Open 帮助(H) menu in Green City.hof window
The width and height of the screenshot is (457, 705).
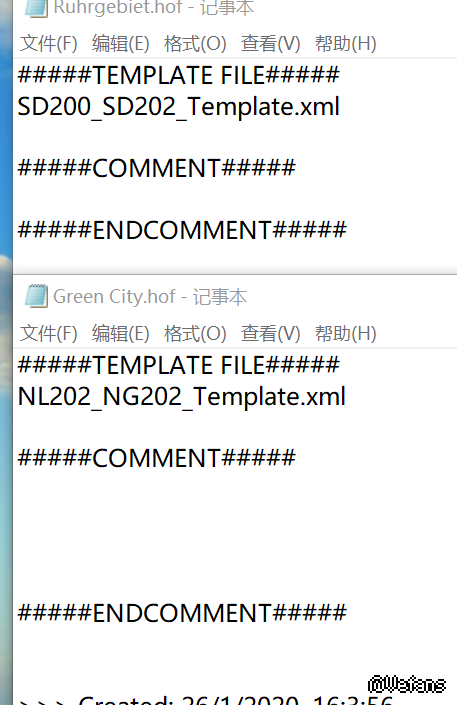pos(345,334)
